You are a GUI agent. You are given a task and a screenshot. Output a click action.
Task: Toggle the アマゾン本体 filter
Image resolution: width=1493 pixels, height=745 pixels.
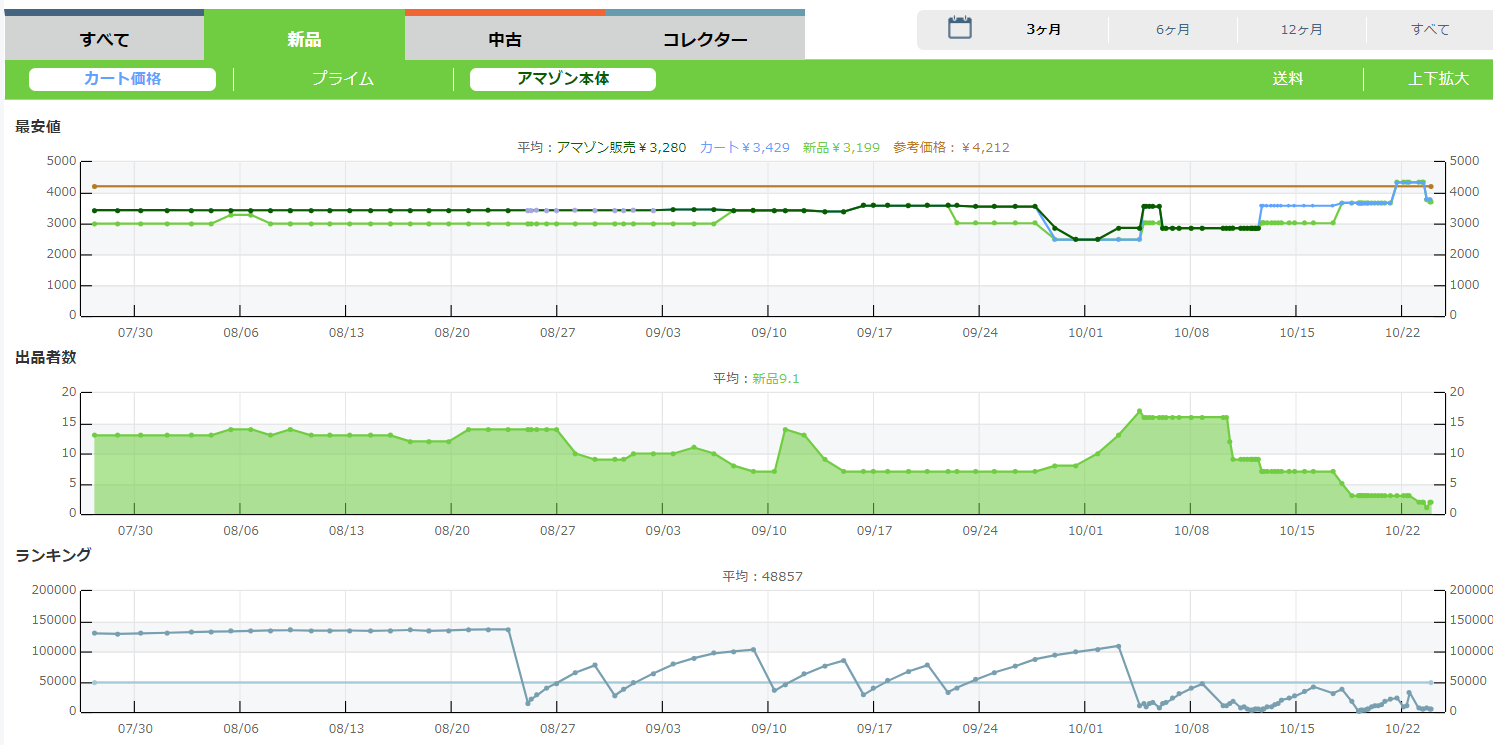(563, 79)
